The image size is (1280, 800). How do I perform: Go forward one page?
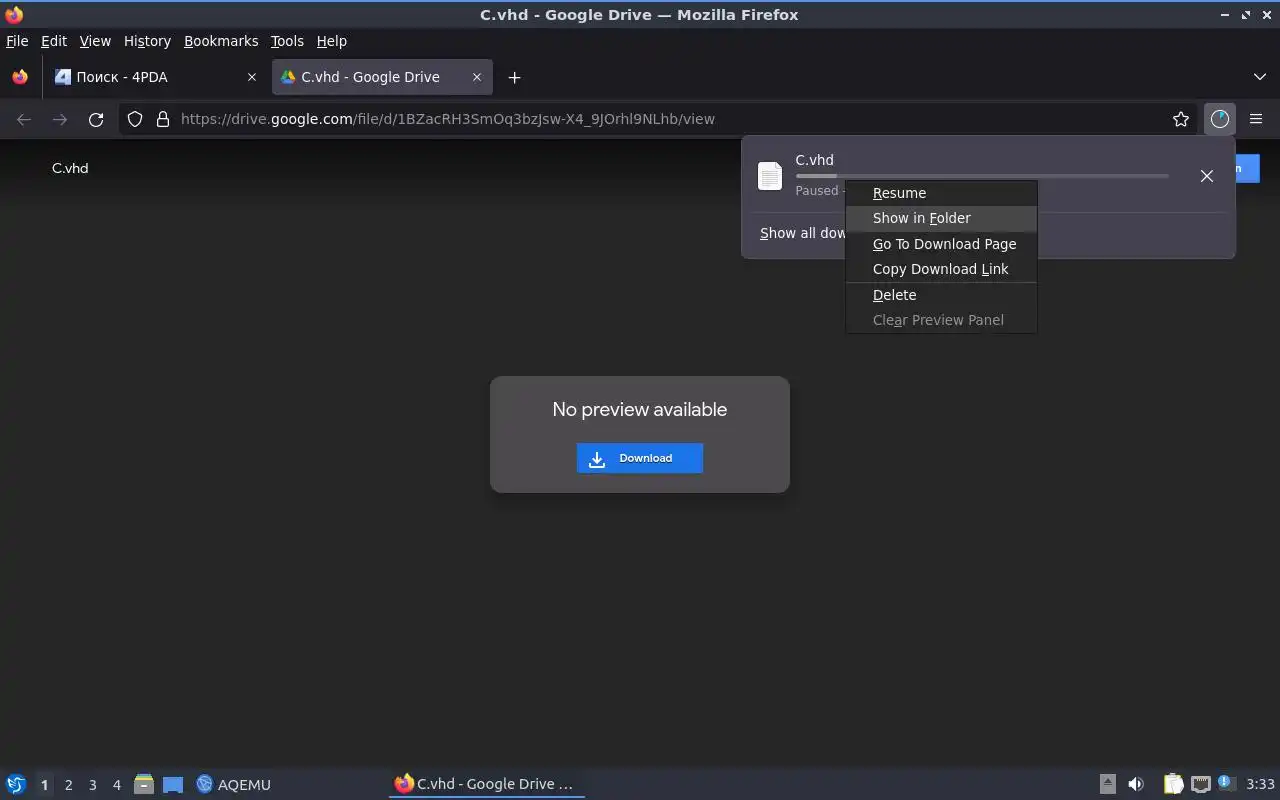tap(60, 119)
